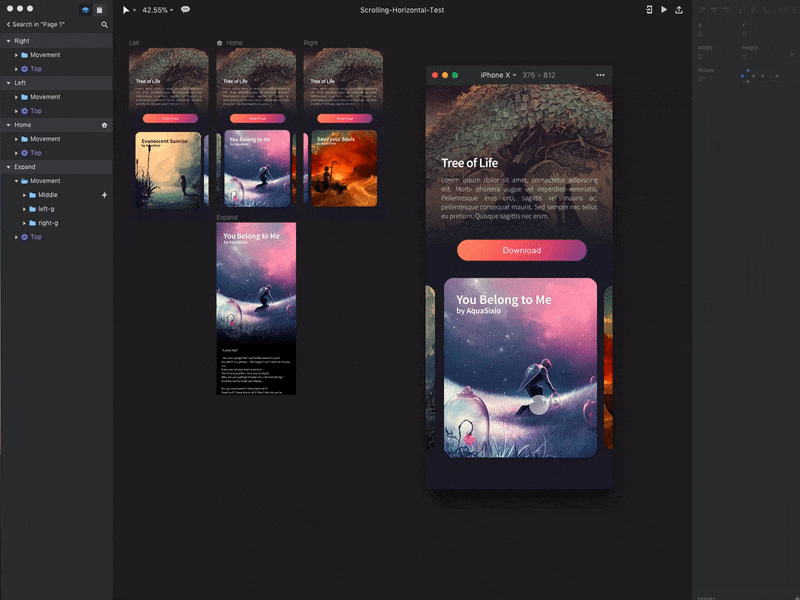This screenshot has height=600, width=800.
Task: Click the Tree of Life heading in preview
Action: 469,163
